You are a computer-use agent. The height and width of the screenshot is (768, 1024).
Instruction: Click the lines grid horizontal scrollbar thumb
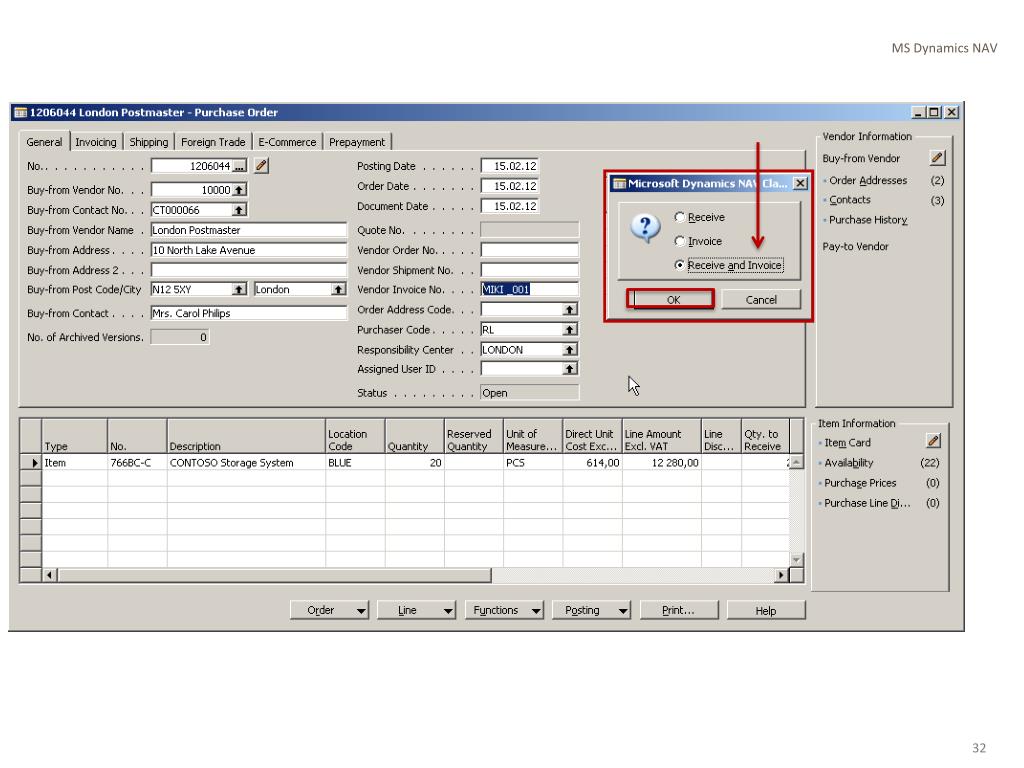tap(274, 575)
